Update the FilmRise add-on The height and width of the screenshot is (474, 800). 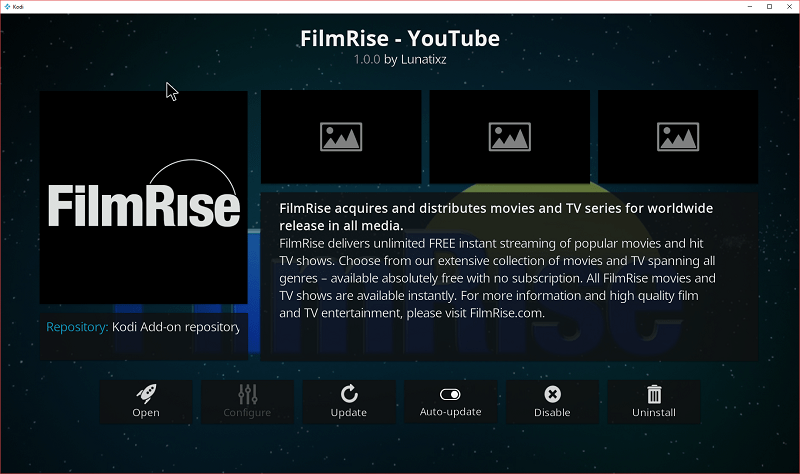349,402
